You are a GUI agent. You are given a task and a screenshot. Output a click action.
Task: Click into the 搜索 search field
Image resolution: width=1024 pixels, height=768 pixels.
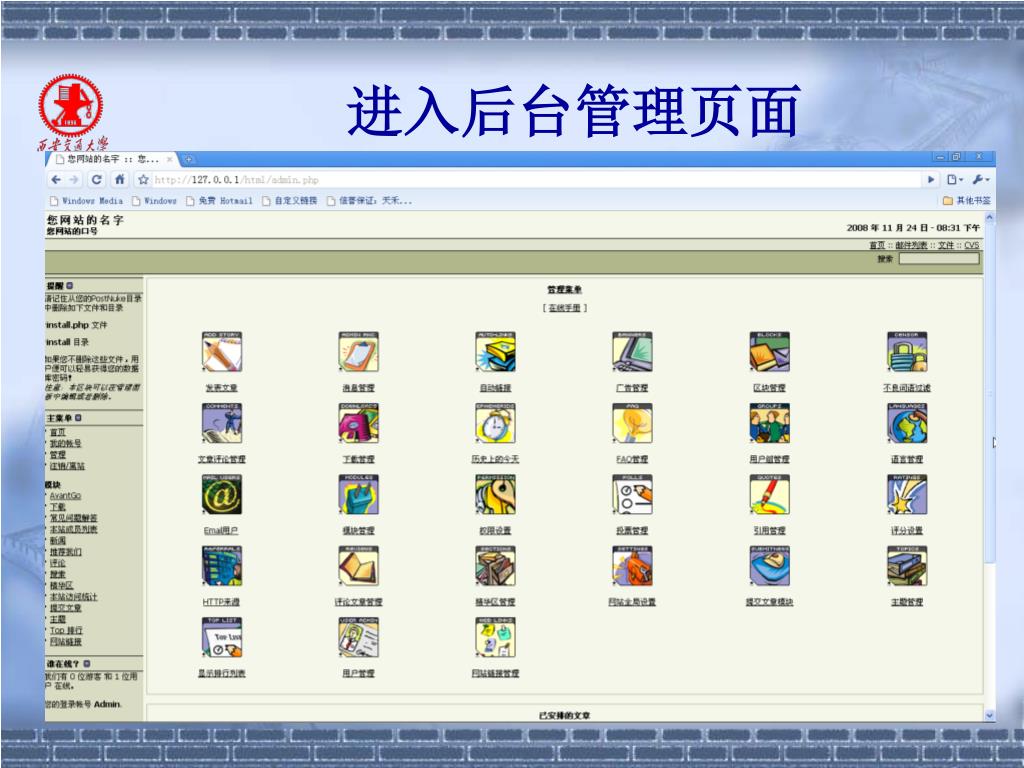tap(939, 259)
